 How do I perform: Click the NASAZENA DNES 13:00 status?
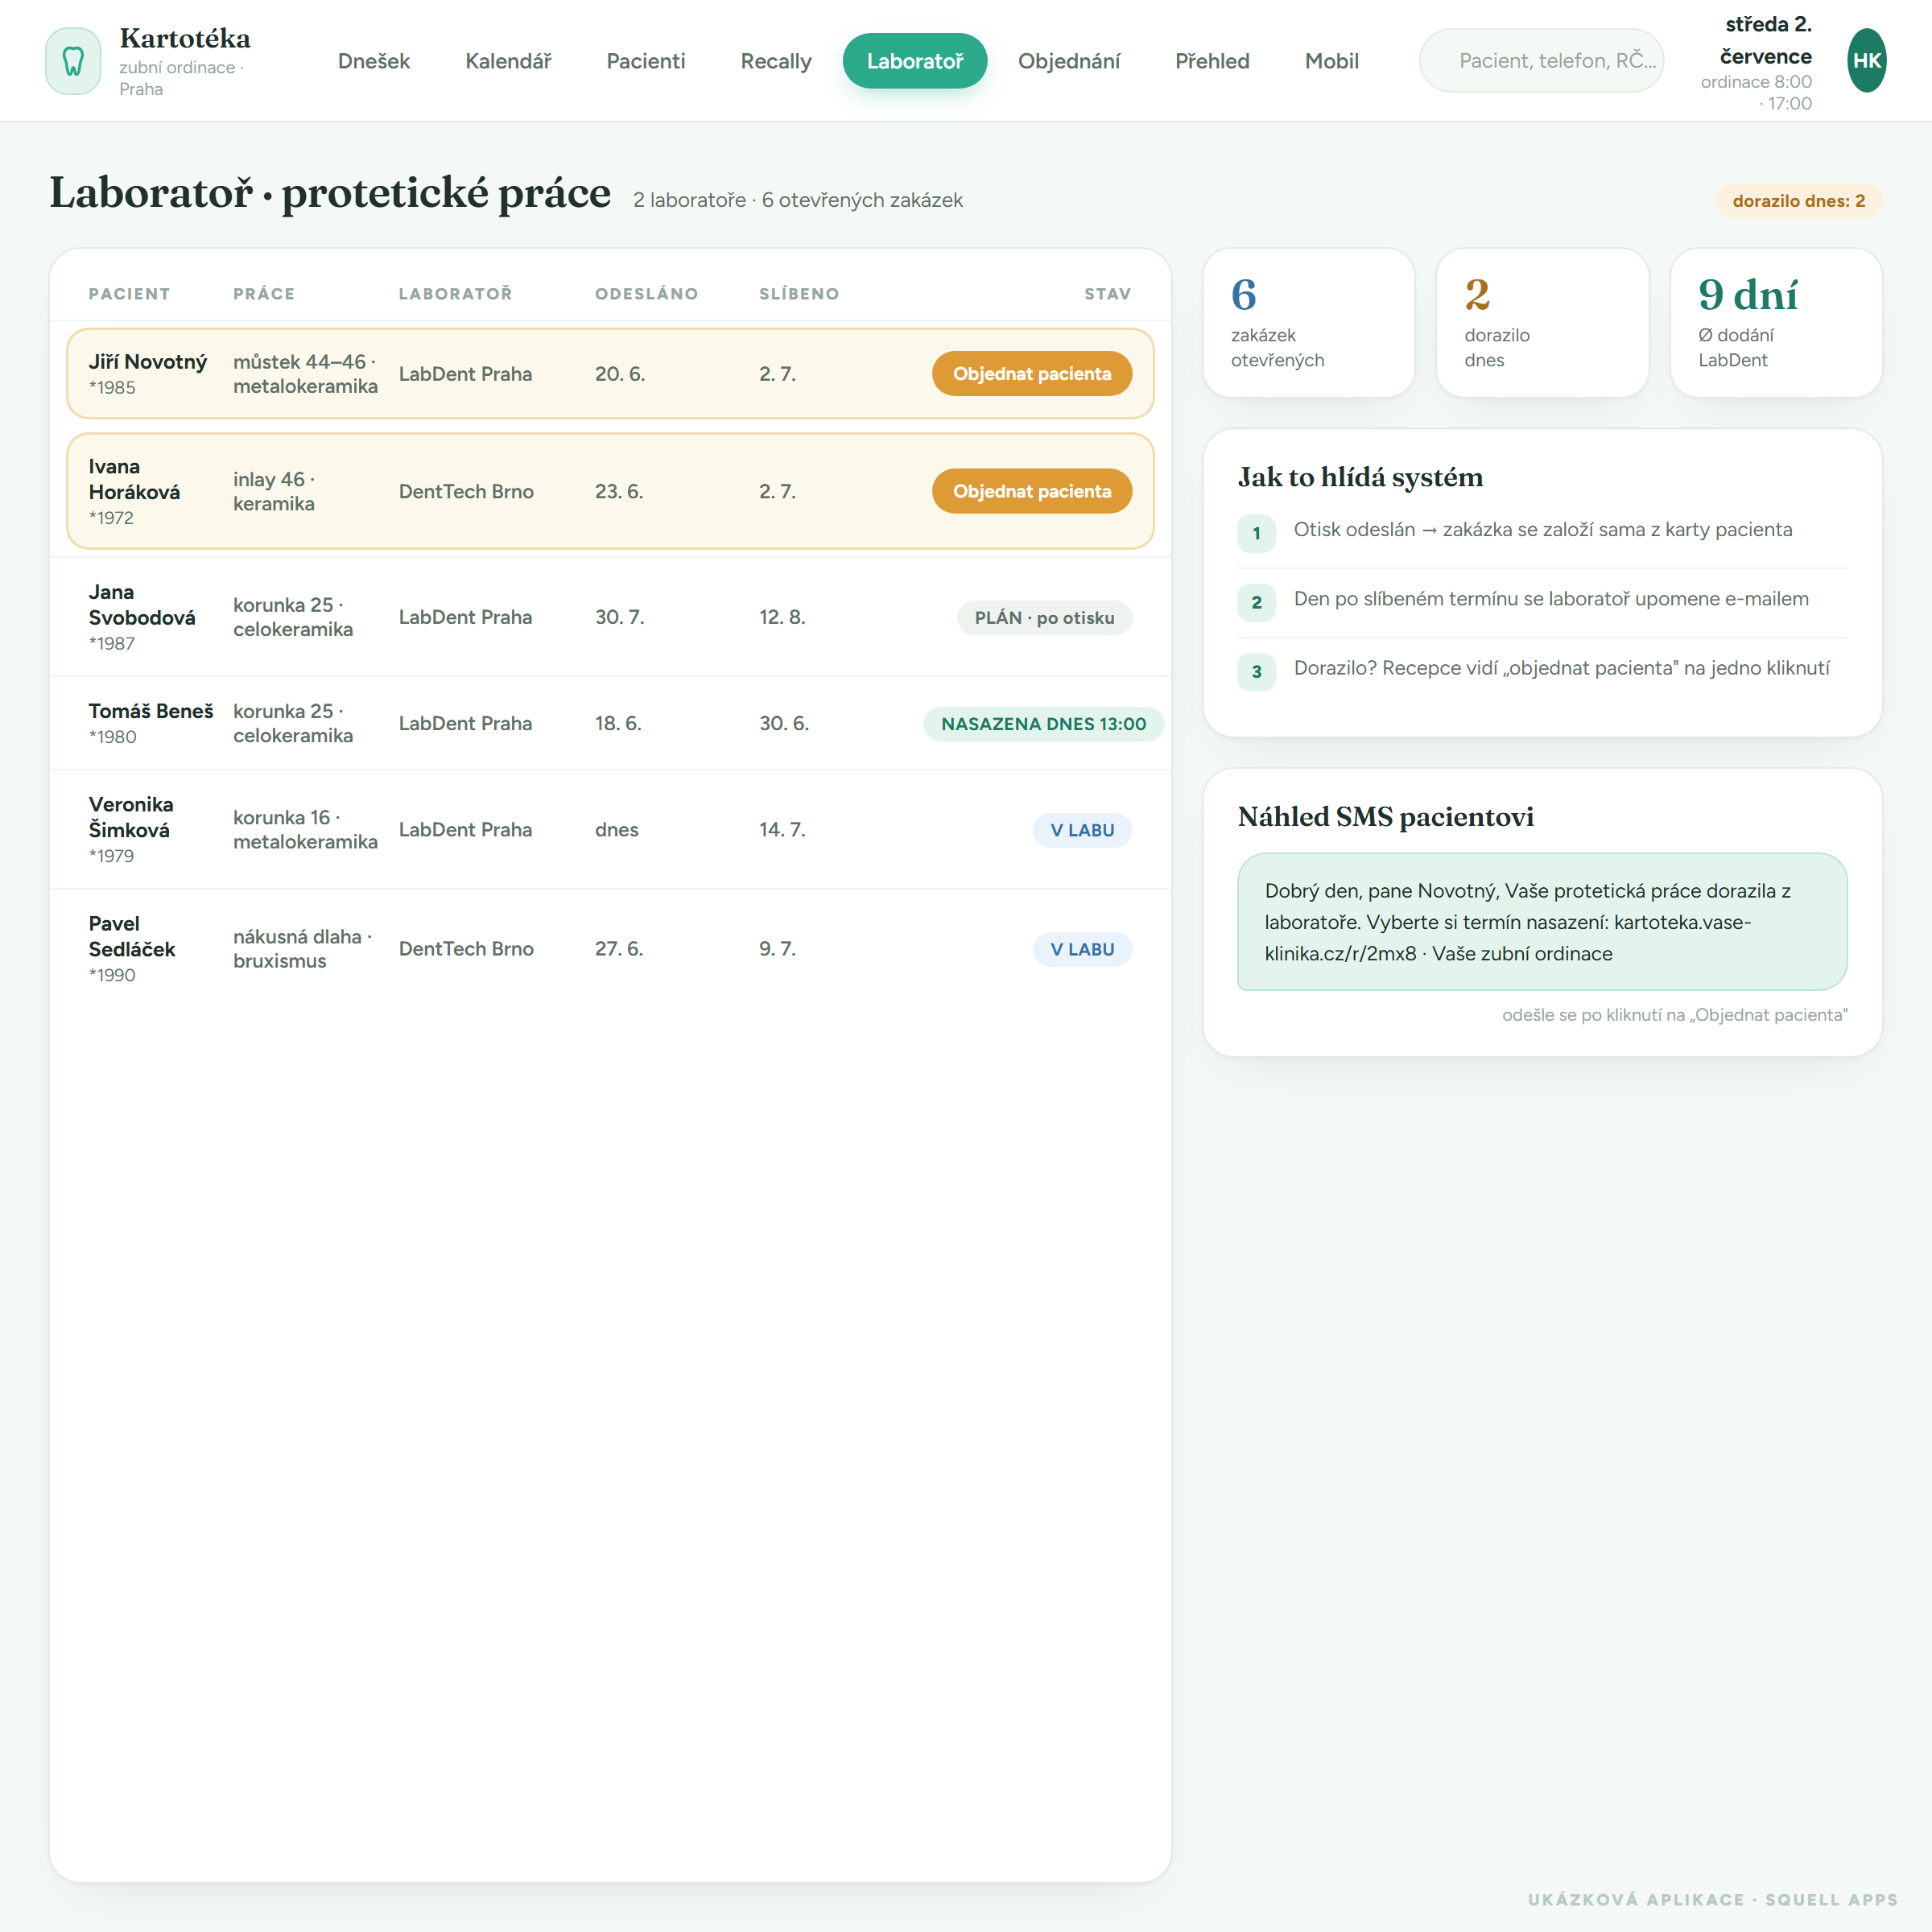1044,724
